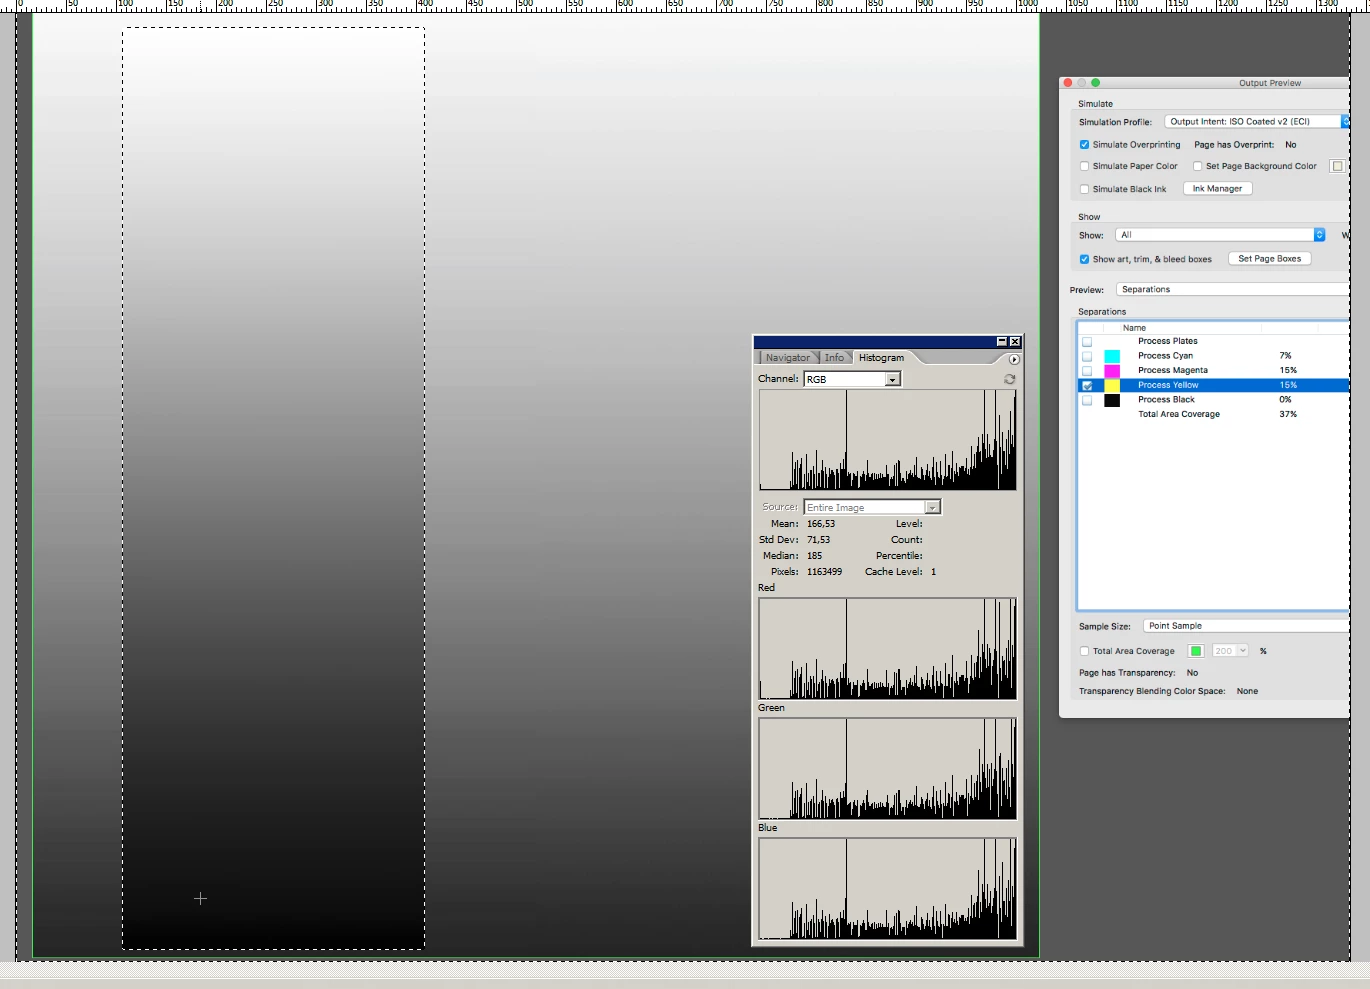The image size is (1370, 989).
Task: Enable Set Page Background Color
Action: pos(1197,167)
